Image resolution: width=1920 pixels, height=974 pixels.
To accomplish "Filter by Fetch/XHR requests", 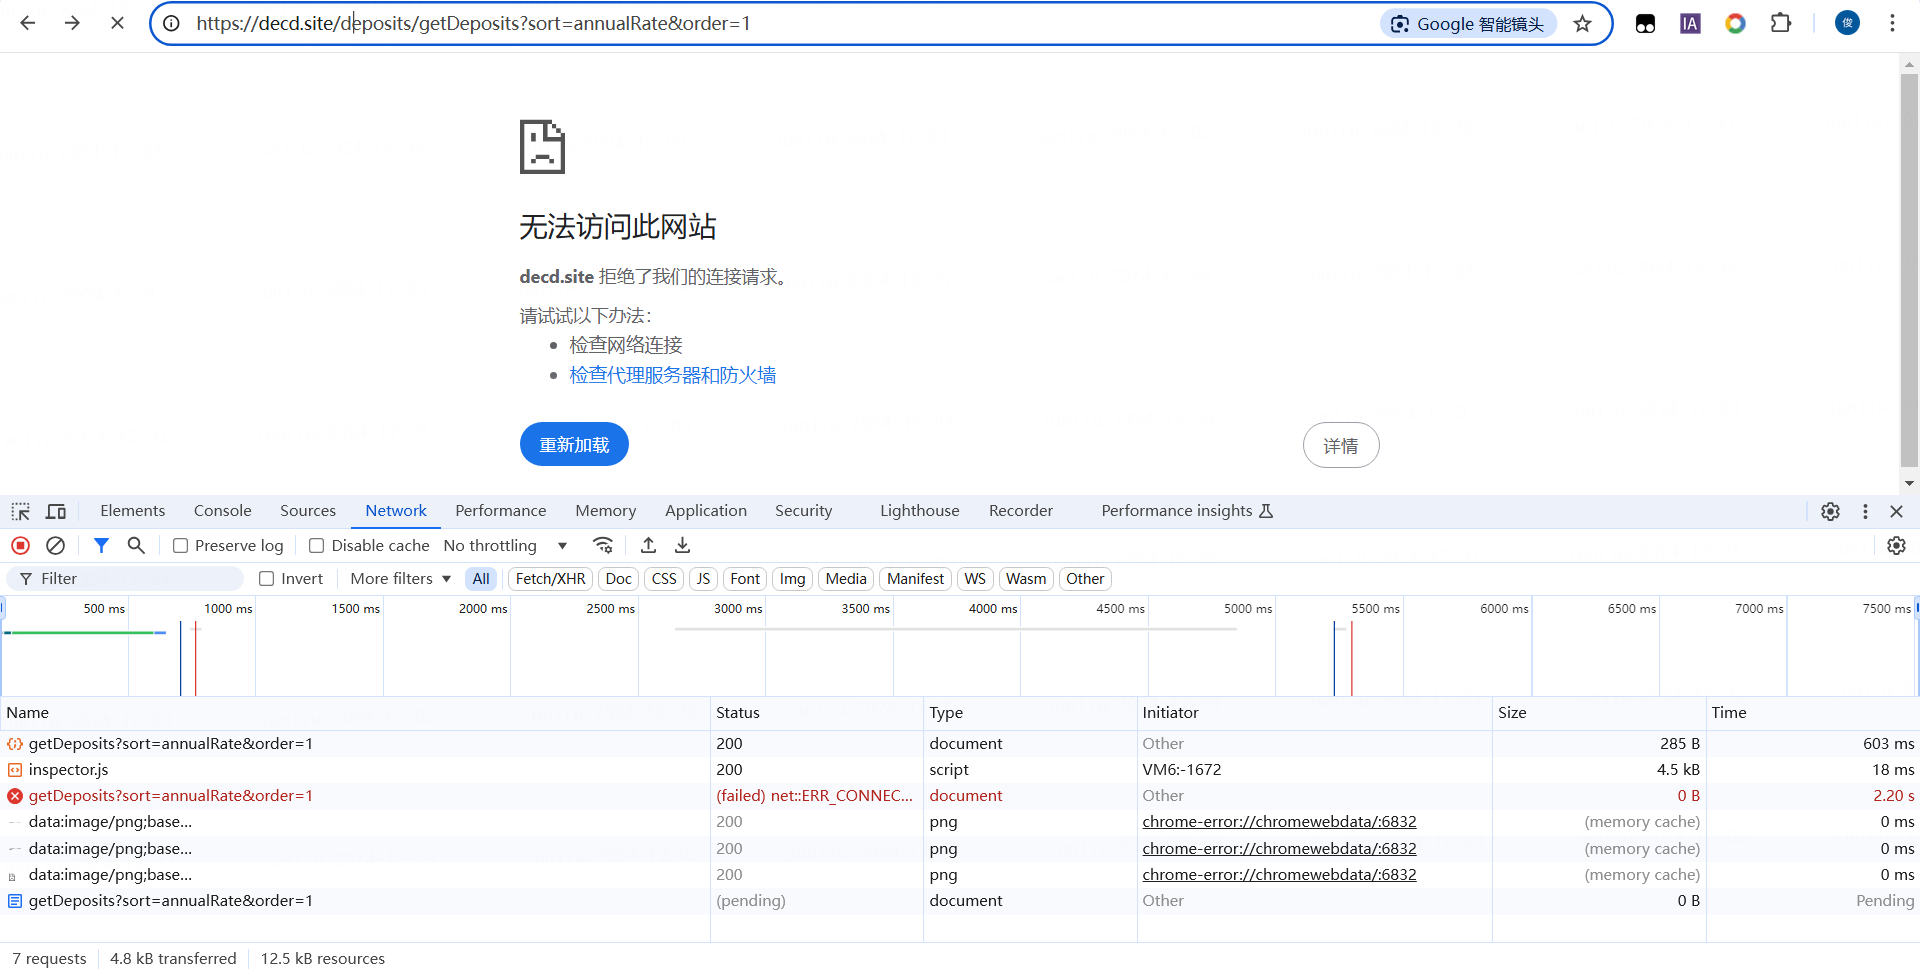I will (x=551, y=579).
